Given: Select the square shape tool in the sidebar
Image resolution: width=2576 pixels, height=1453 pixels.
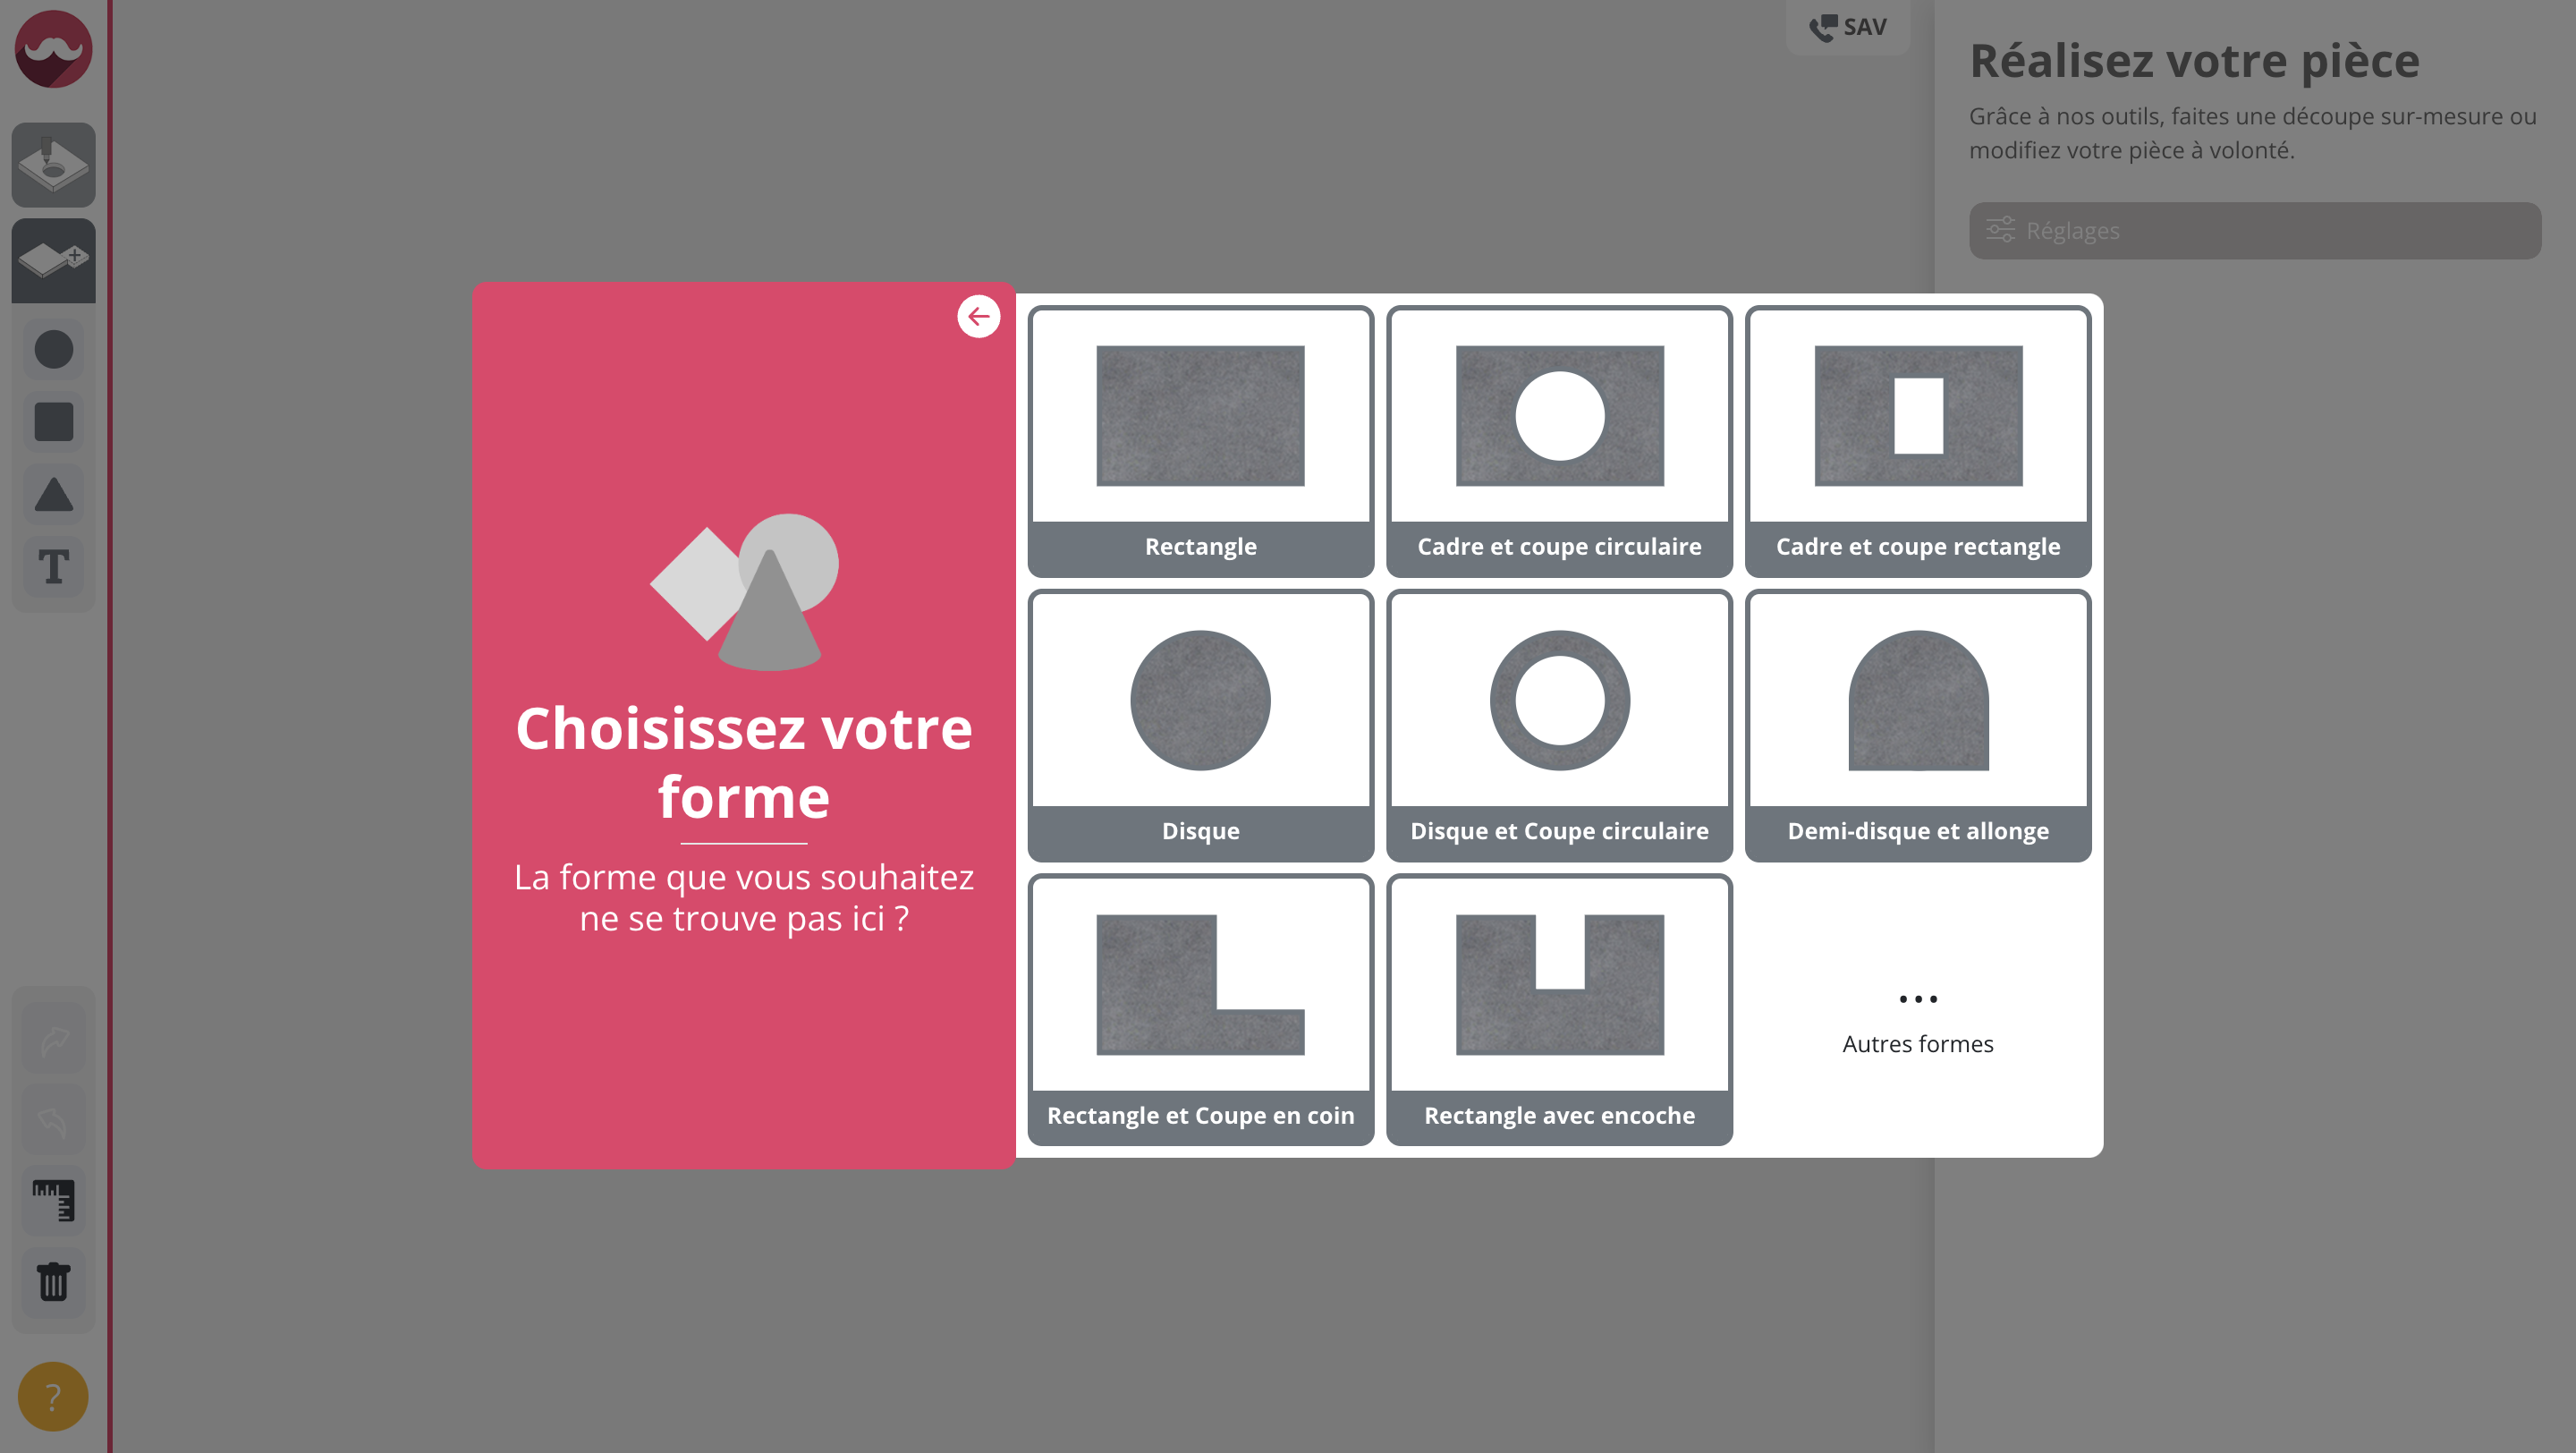Looking at the screenshot, I should 54,421.
